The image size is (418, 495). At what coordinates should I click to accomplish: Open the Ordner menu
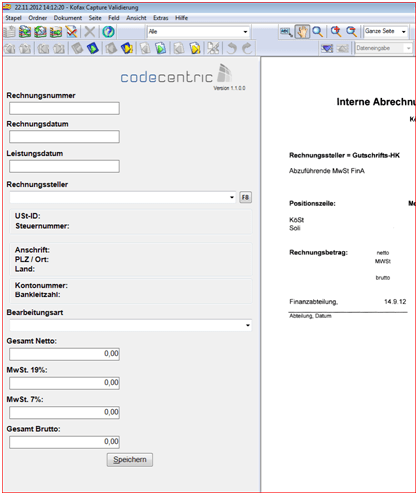[38, 18]
